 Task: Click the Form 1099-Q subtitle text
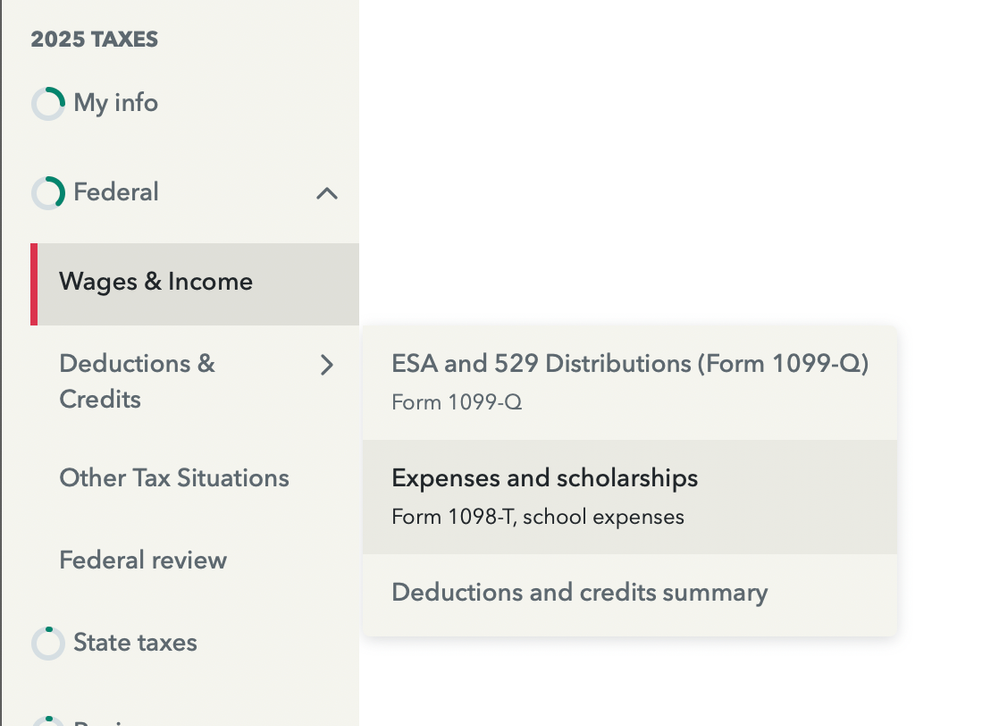click(x=457, y=403)
